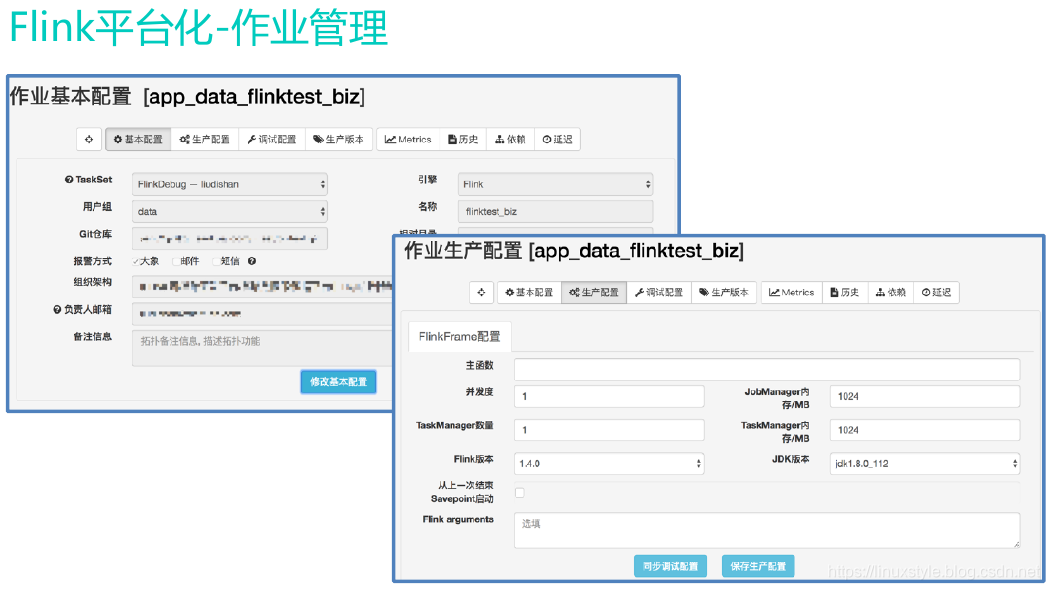The image size is (1050, 590).
Task: Expand the Flink版本 dropdown 1.4.0
Action: click(x=609, y=463)
